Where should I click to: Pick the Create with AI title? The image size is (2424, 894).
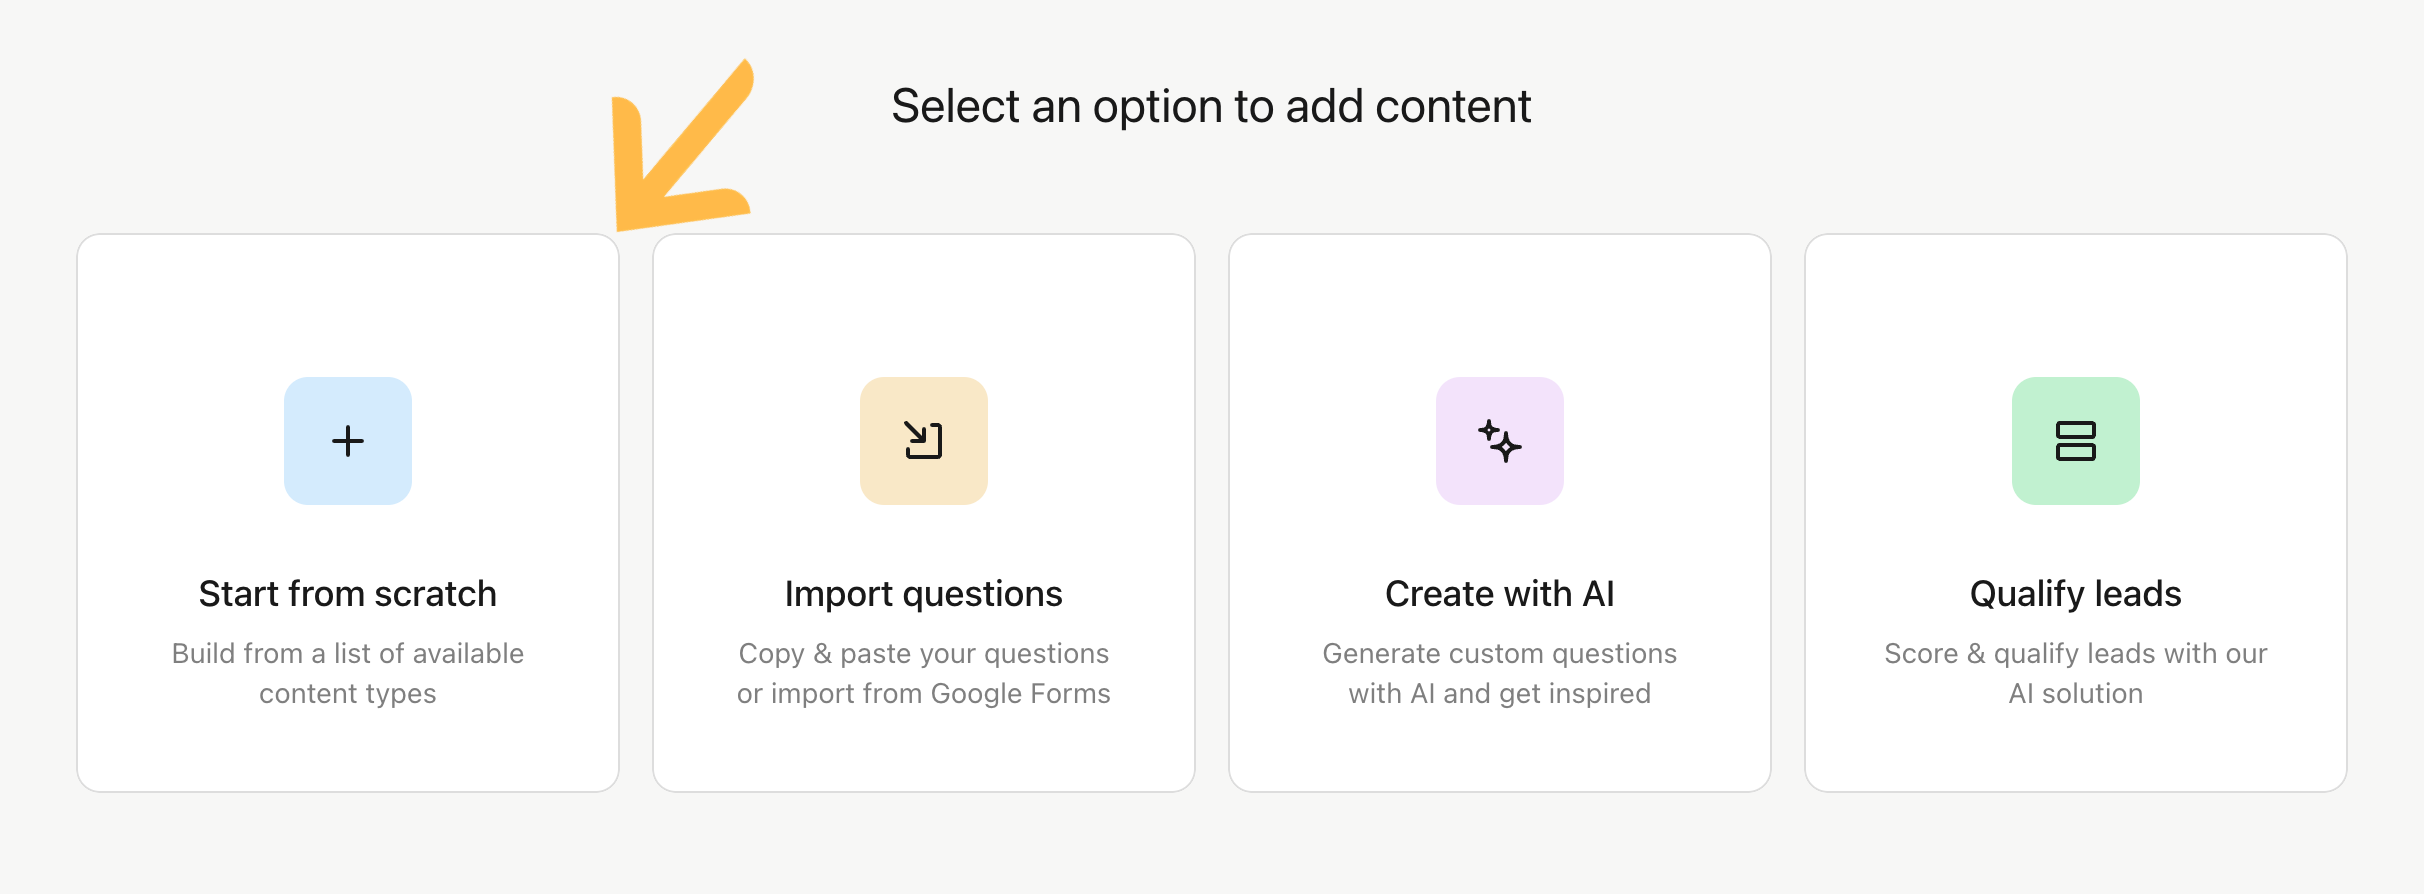coord(1500,594)
